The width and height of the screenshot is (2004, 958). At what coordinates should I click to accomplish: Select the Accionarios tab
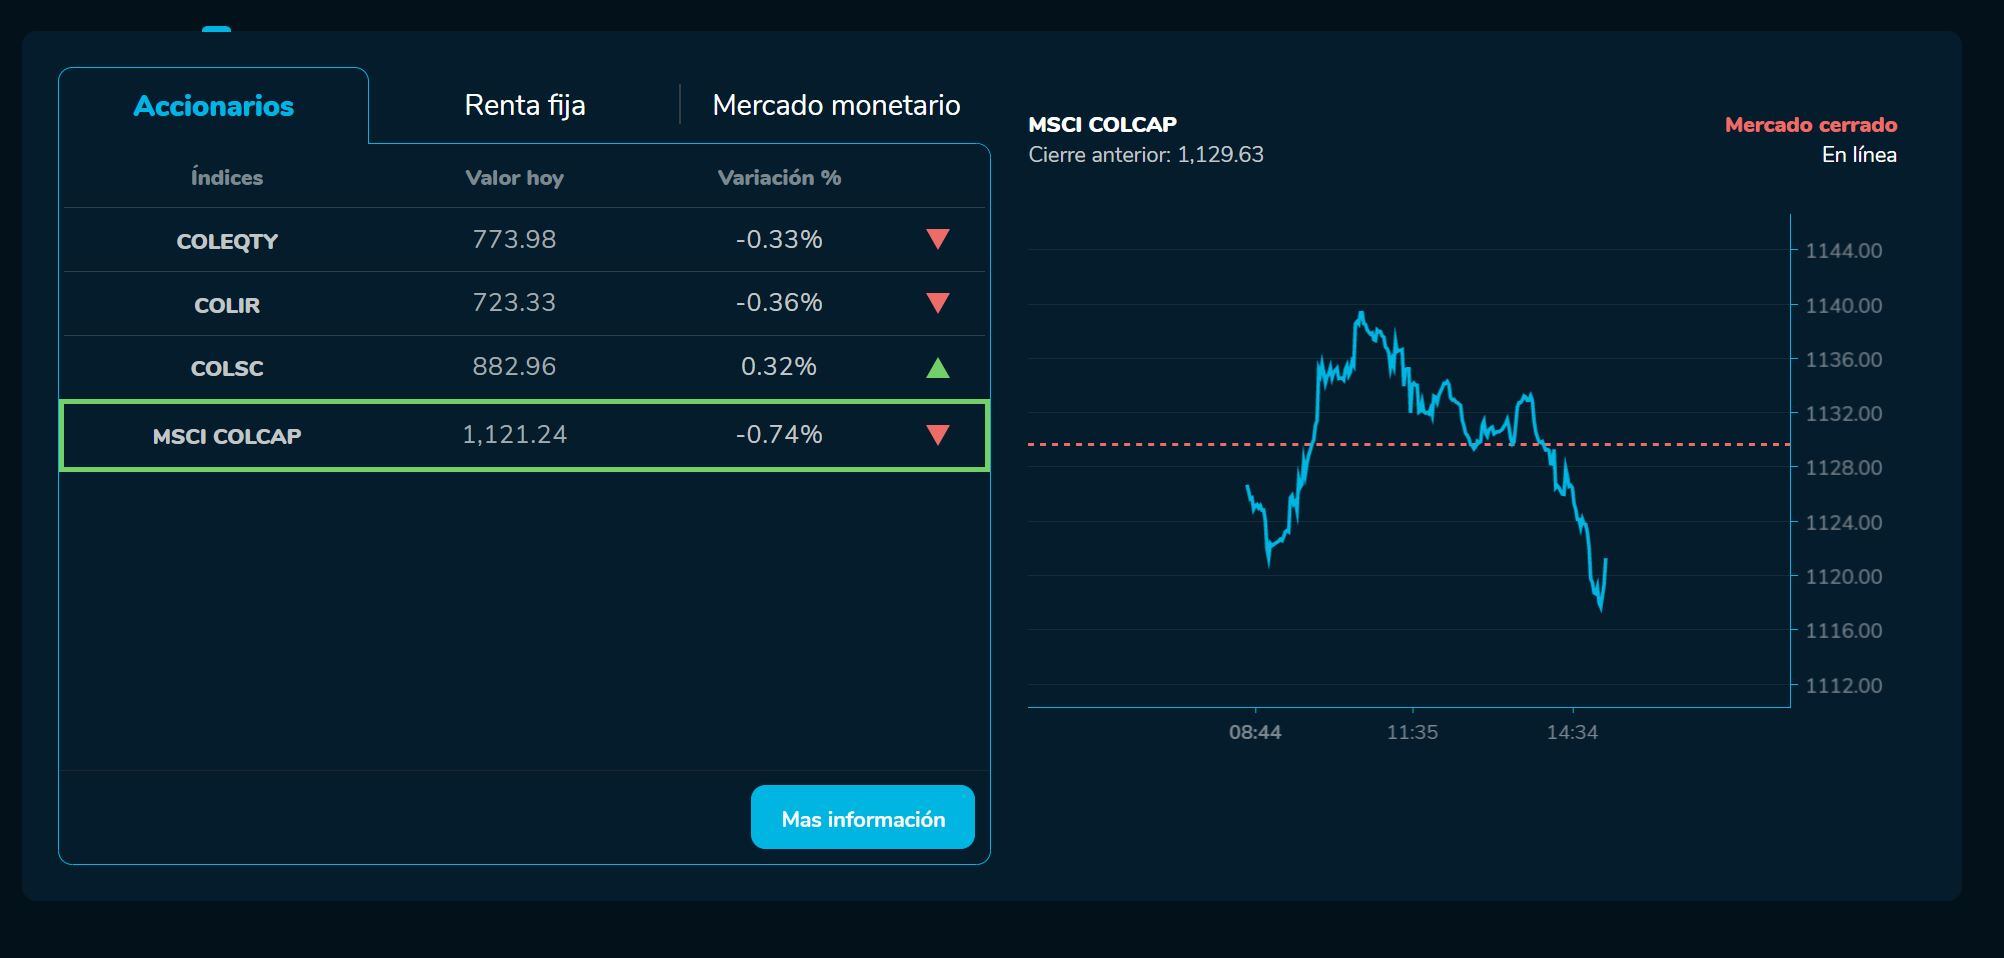pos(213,104)
